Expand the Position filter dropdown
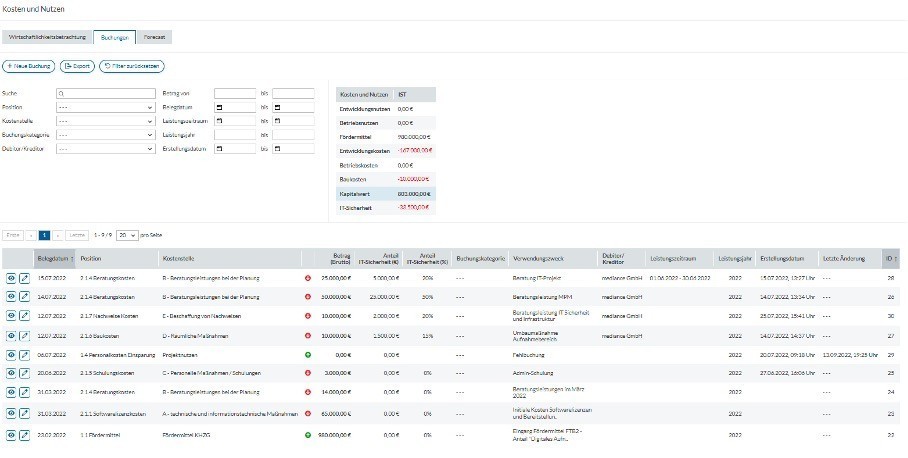 [106, 108]
